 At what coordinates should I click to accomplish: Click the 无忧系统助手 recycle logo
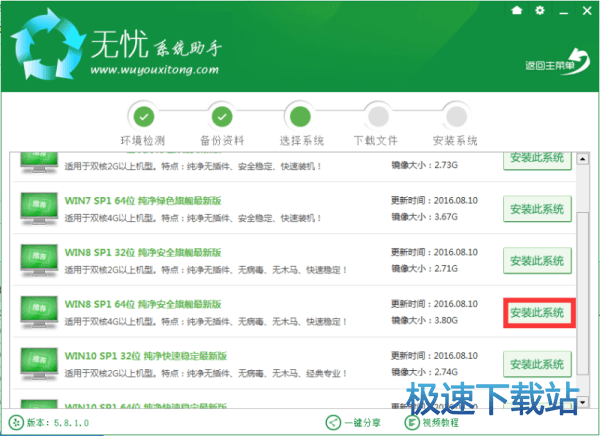47,44
